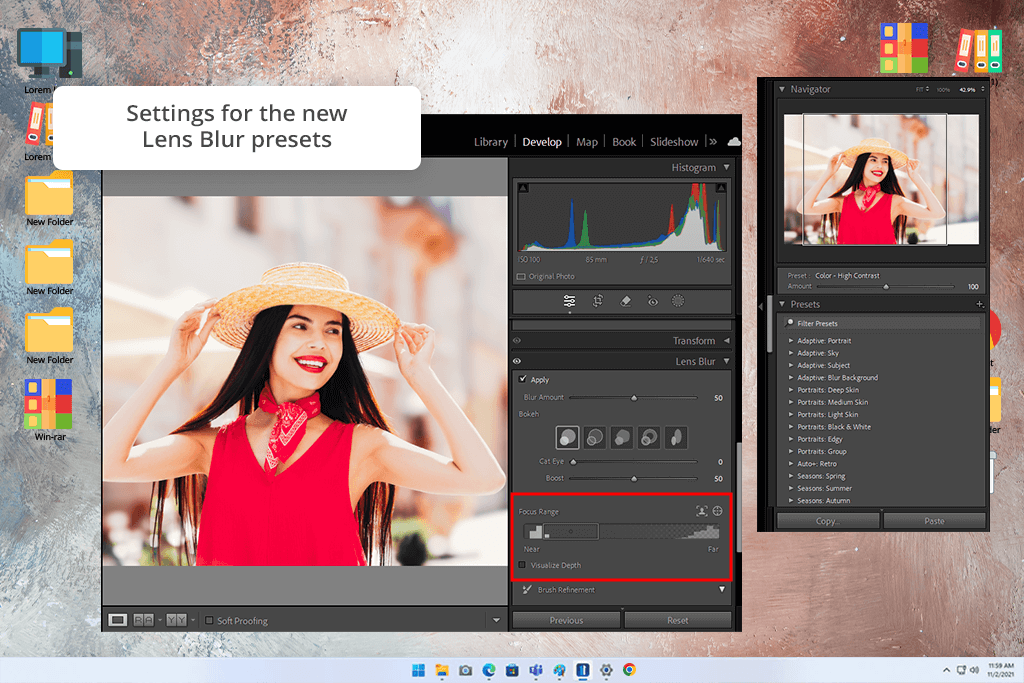The image size is (1024, 683).
Task: Click the cloud sync icon
Action: (733, 142)
